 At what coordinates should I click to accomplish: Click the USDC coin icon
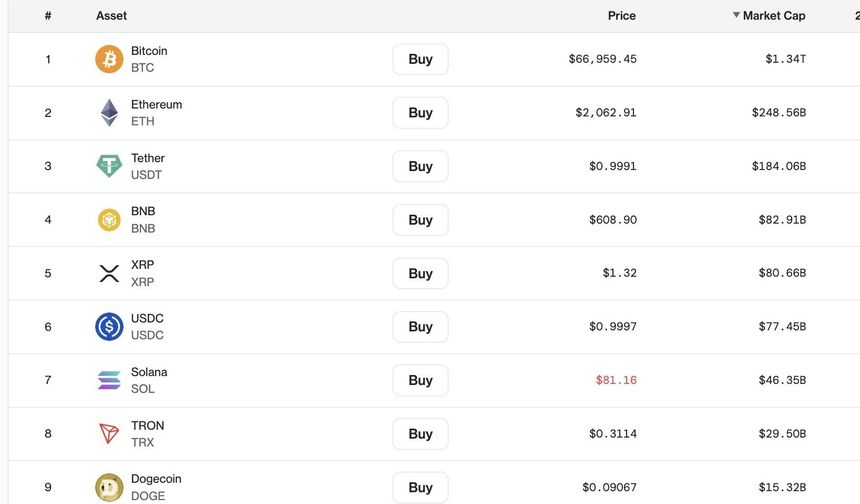[109, 327]
